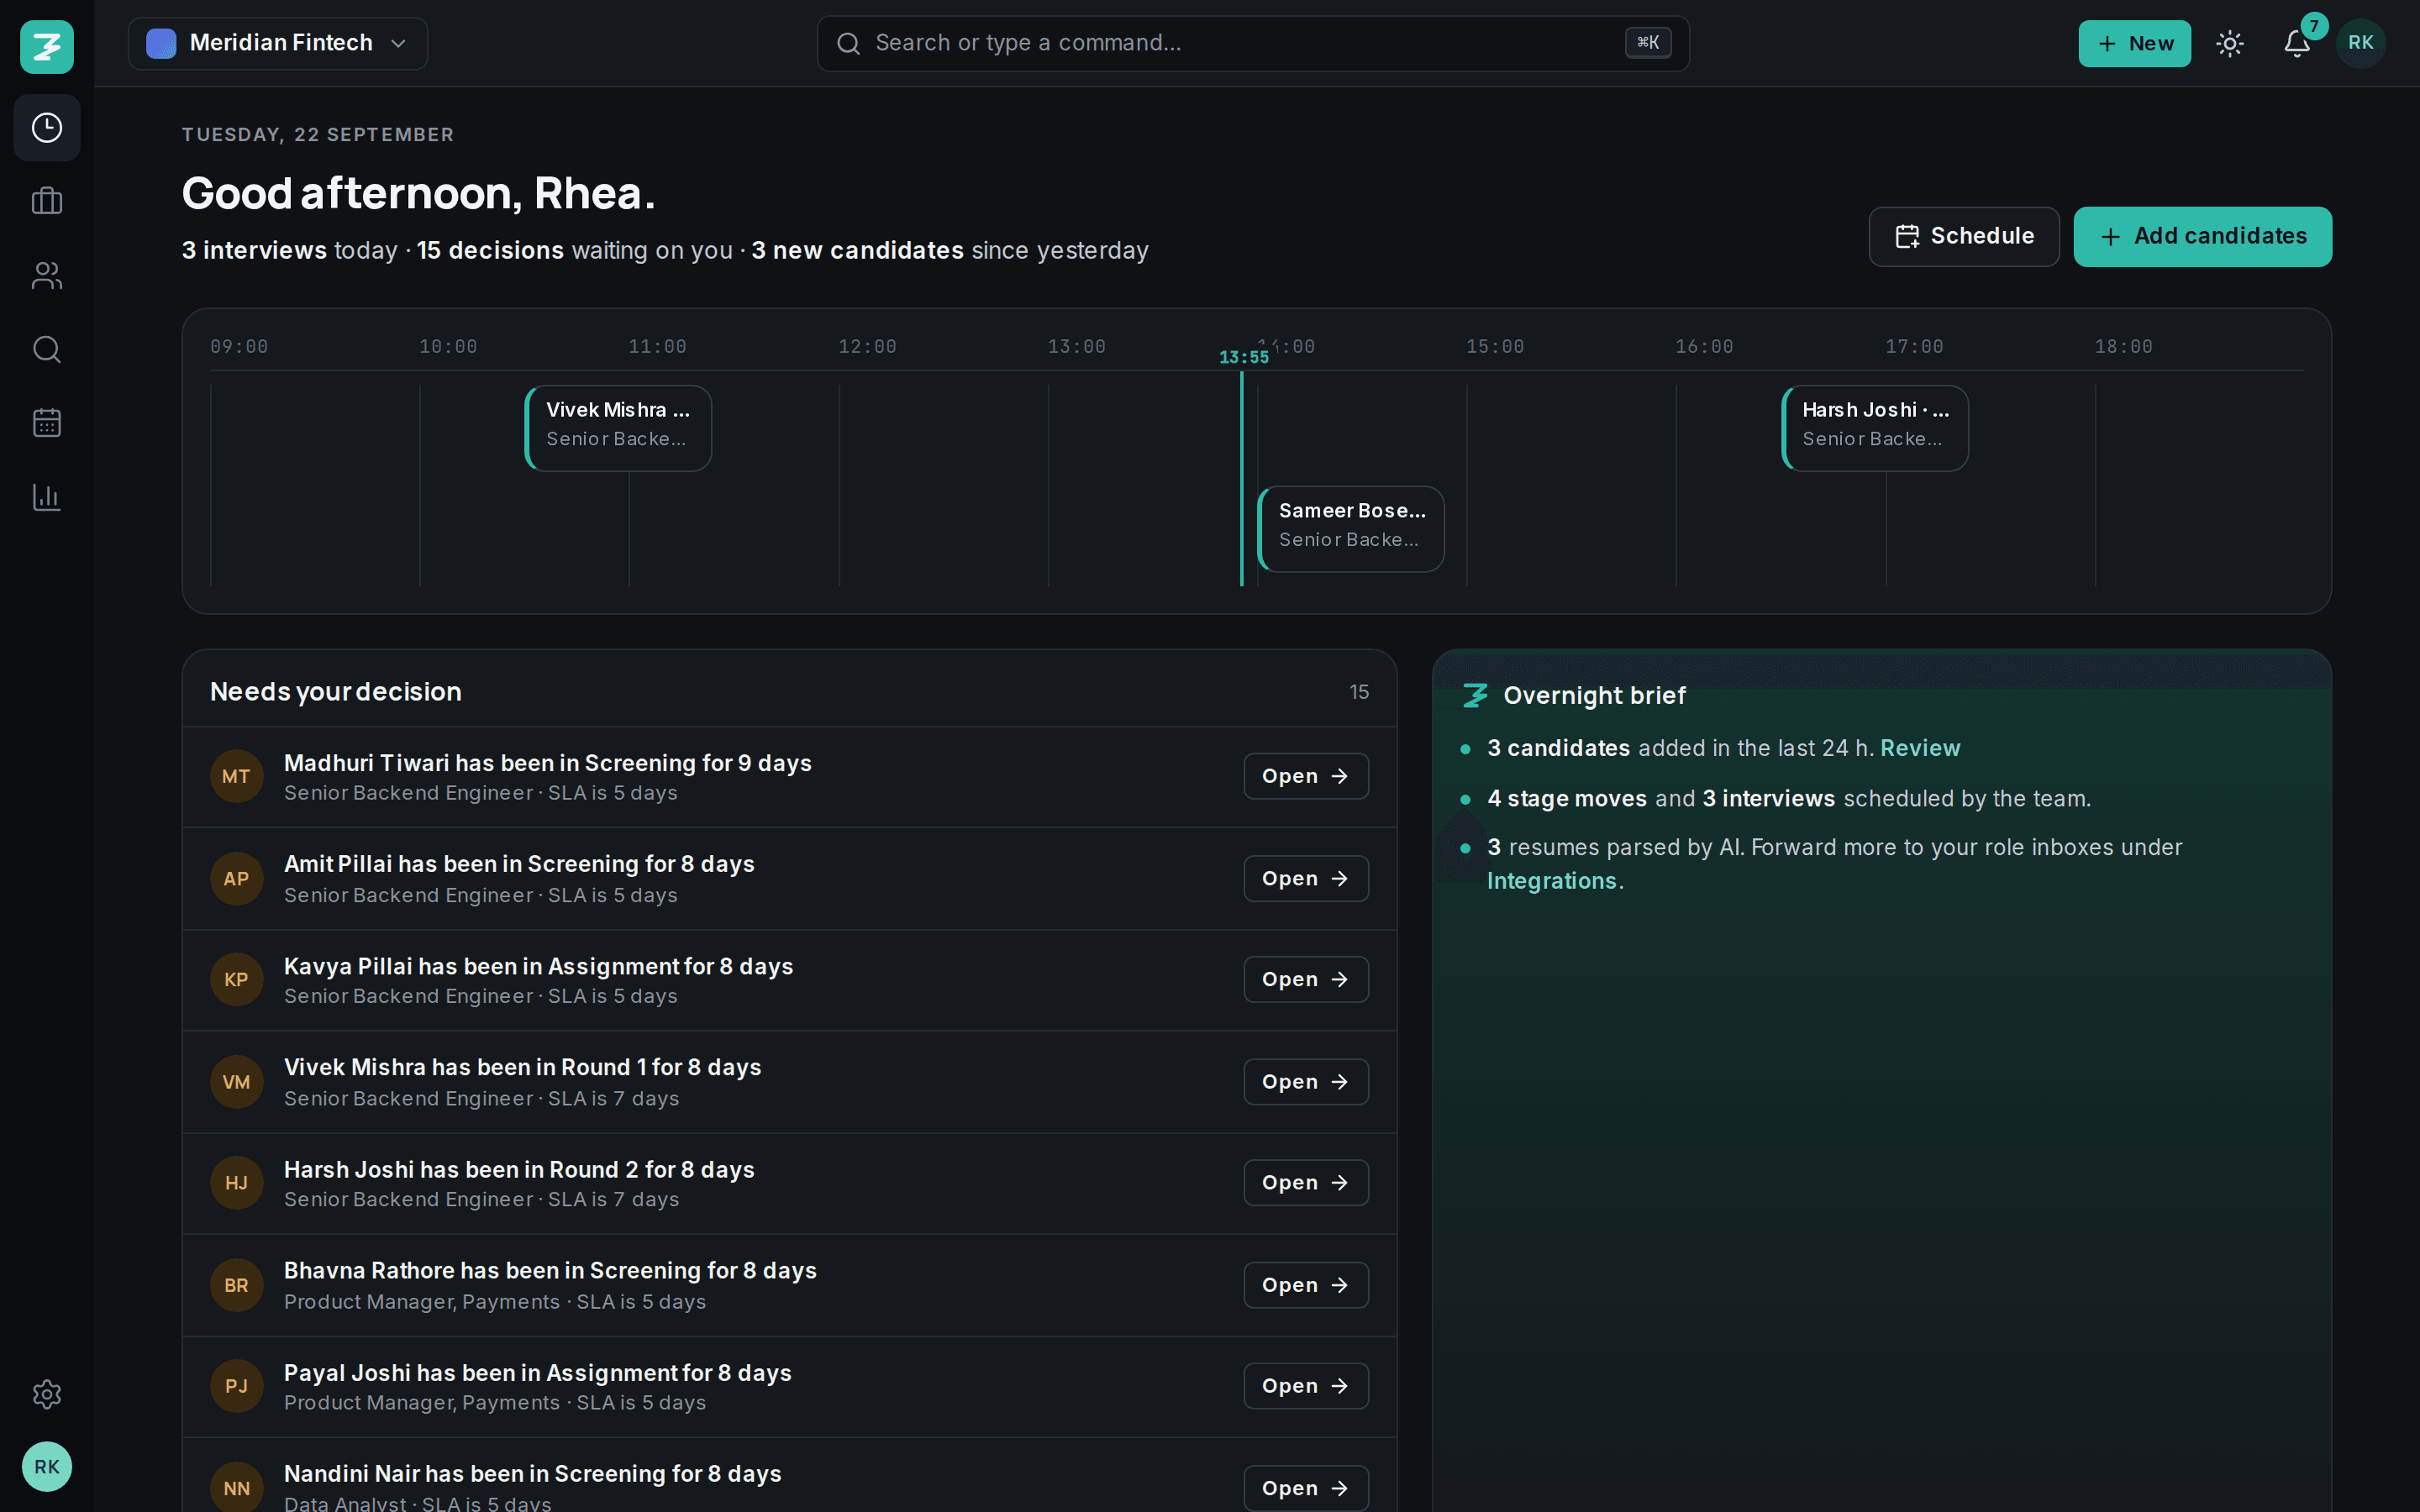Click the Schedule button
Image resolution: width=2420 pixels, height=1512 pixels.
[1964, 236]
